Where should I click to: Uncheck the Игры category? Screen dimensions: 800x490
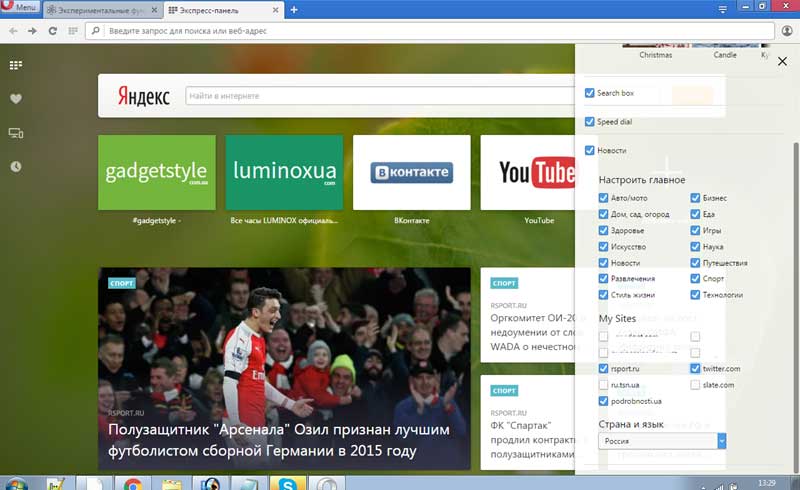tap(695, 230)
